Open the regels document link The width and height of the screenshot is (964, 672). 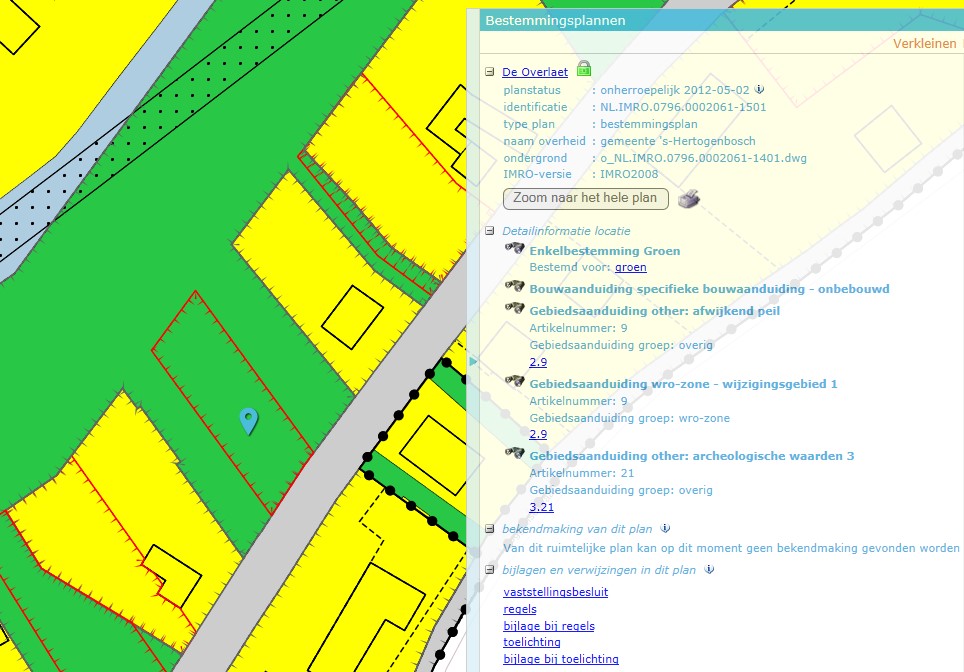click(x=520, y=609)
